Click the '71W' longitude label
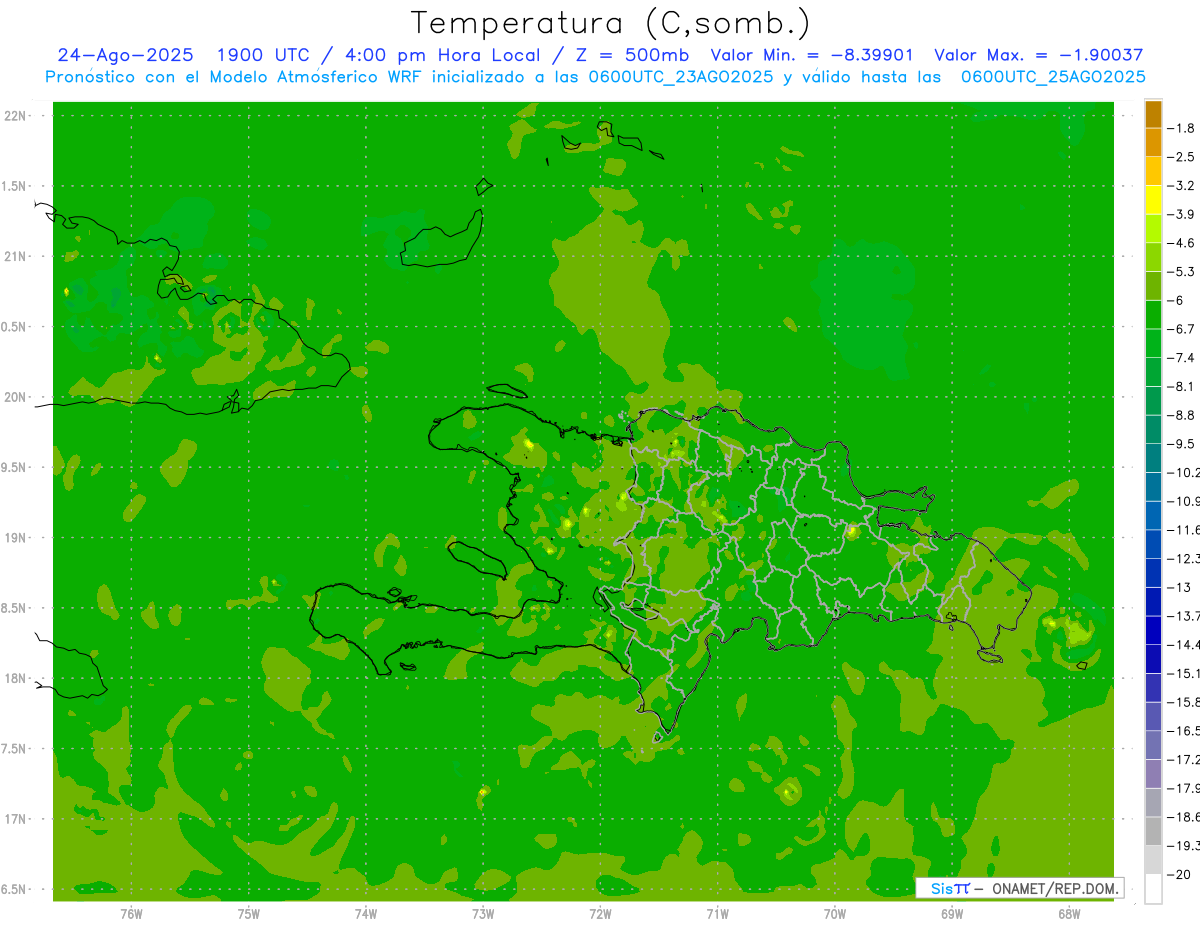Screen dimensions: 1200x927 click(x=717, y=913)
